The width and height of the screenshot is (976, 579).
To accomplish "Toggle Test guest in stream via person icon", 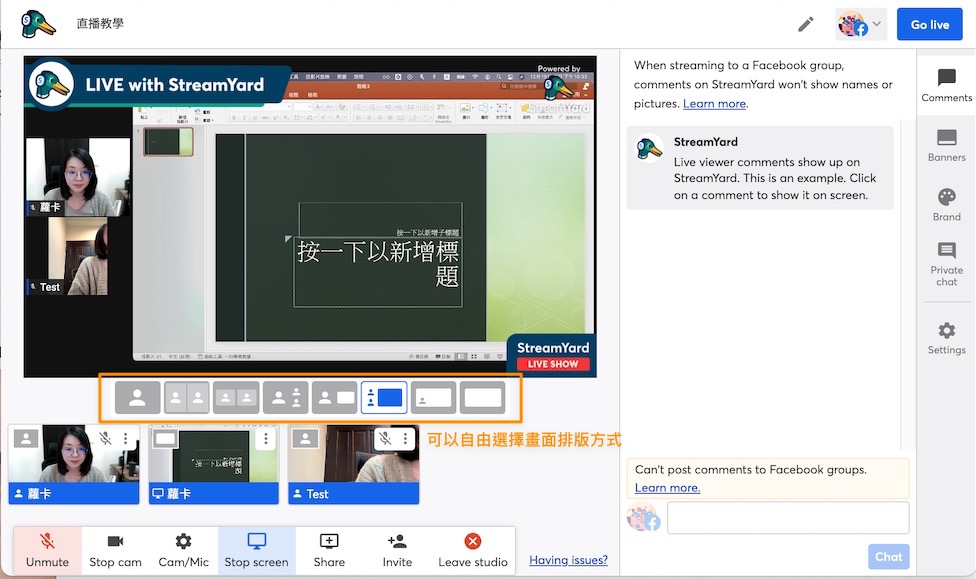I will click(x=305, y=438).
